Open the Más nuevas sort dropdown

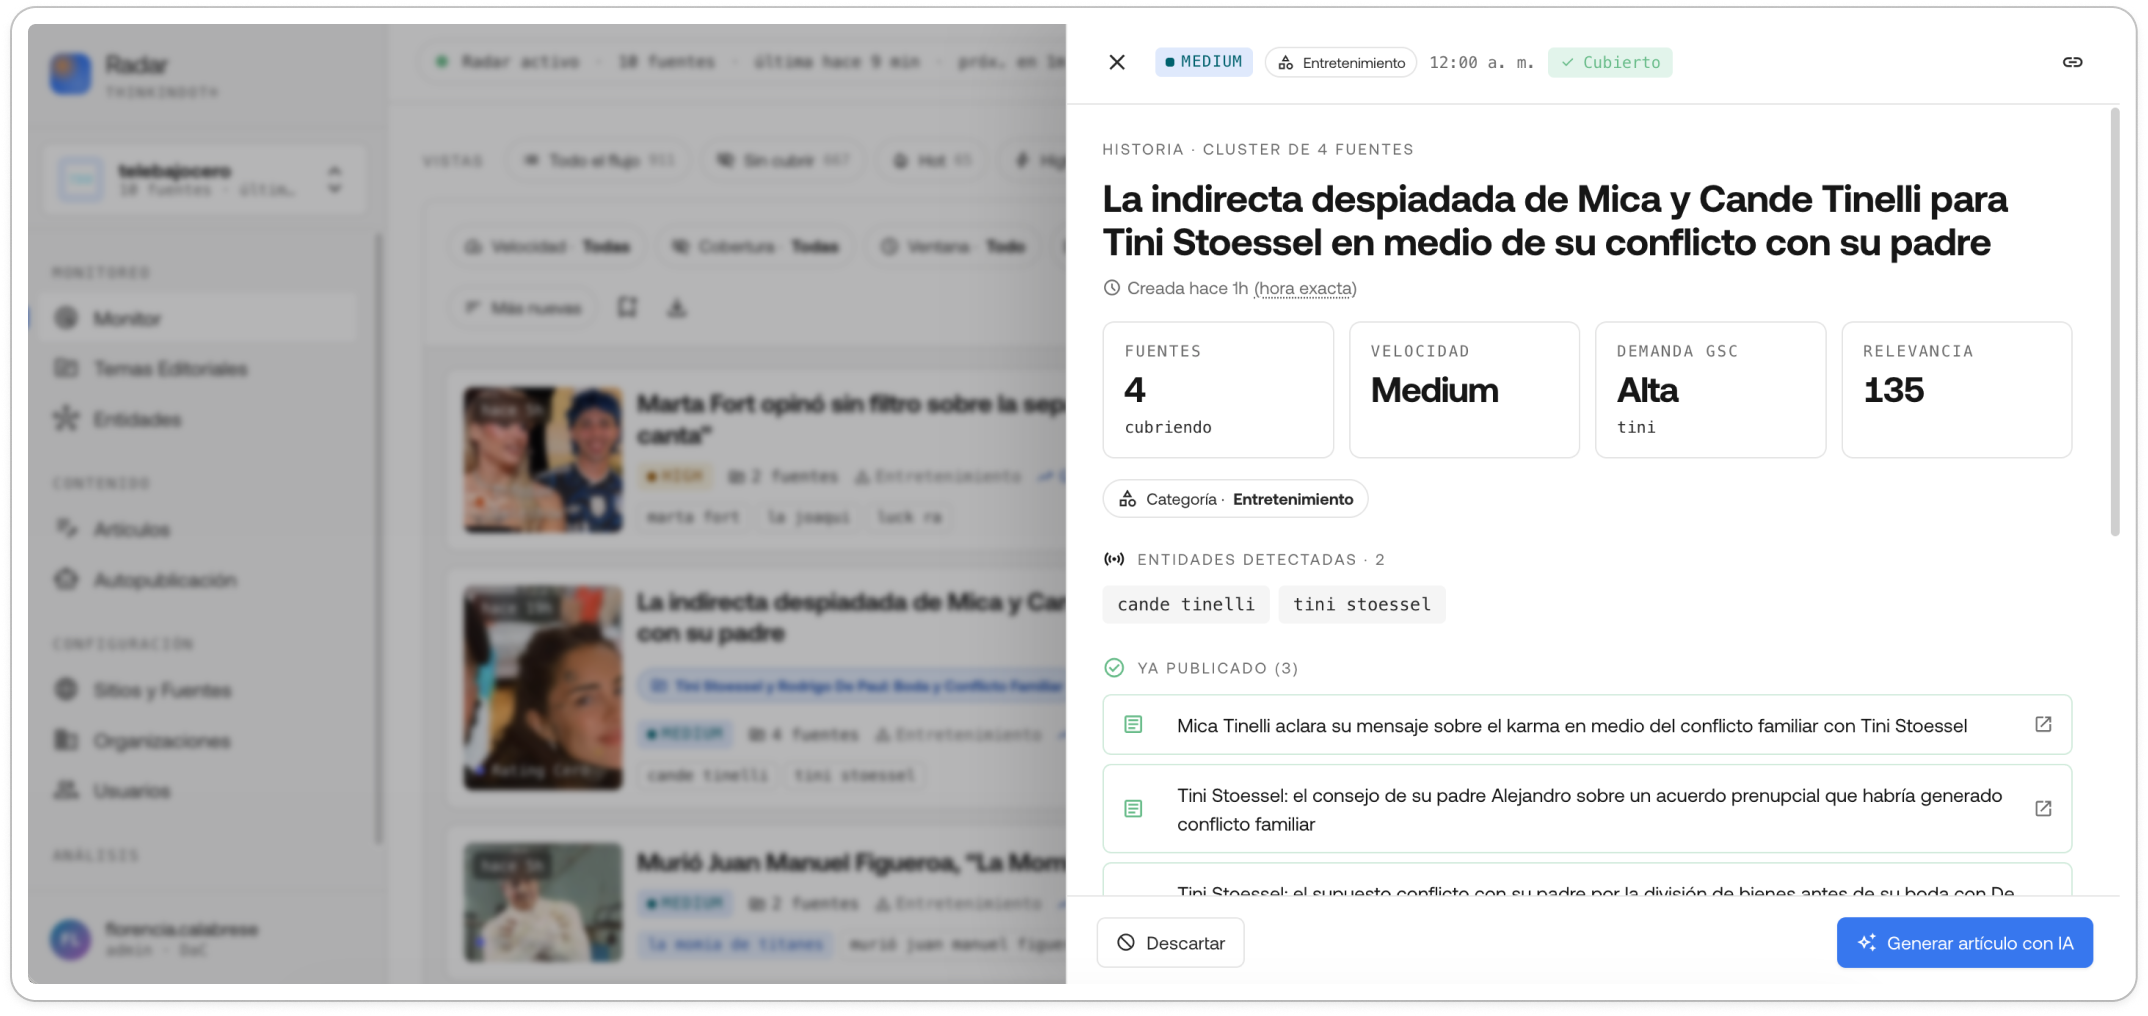[x=522, y=308]
